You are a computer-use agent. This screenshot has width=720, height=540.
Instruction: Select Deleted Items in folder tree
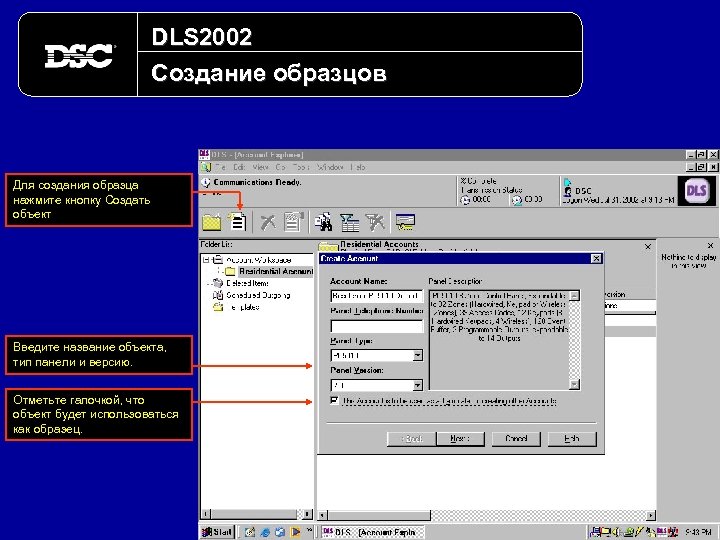point(248,283)
